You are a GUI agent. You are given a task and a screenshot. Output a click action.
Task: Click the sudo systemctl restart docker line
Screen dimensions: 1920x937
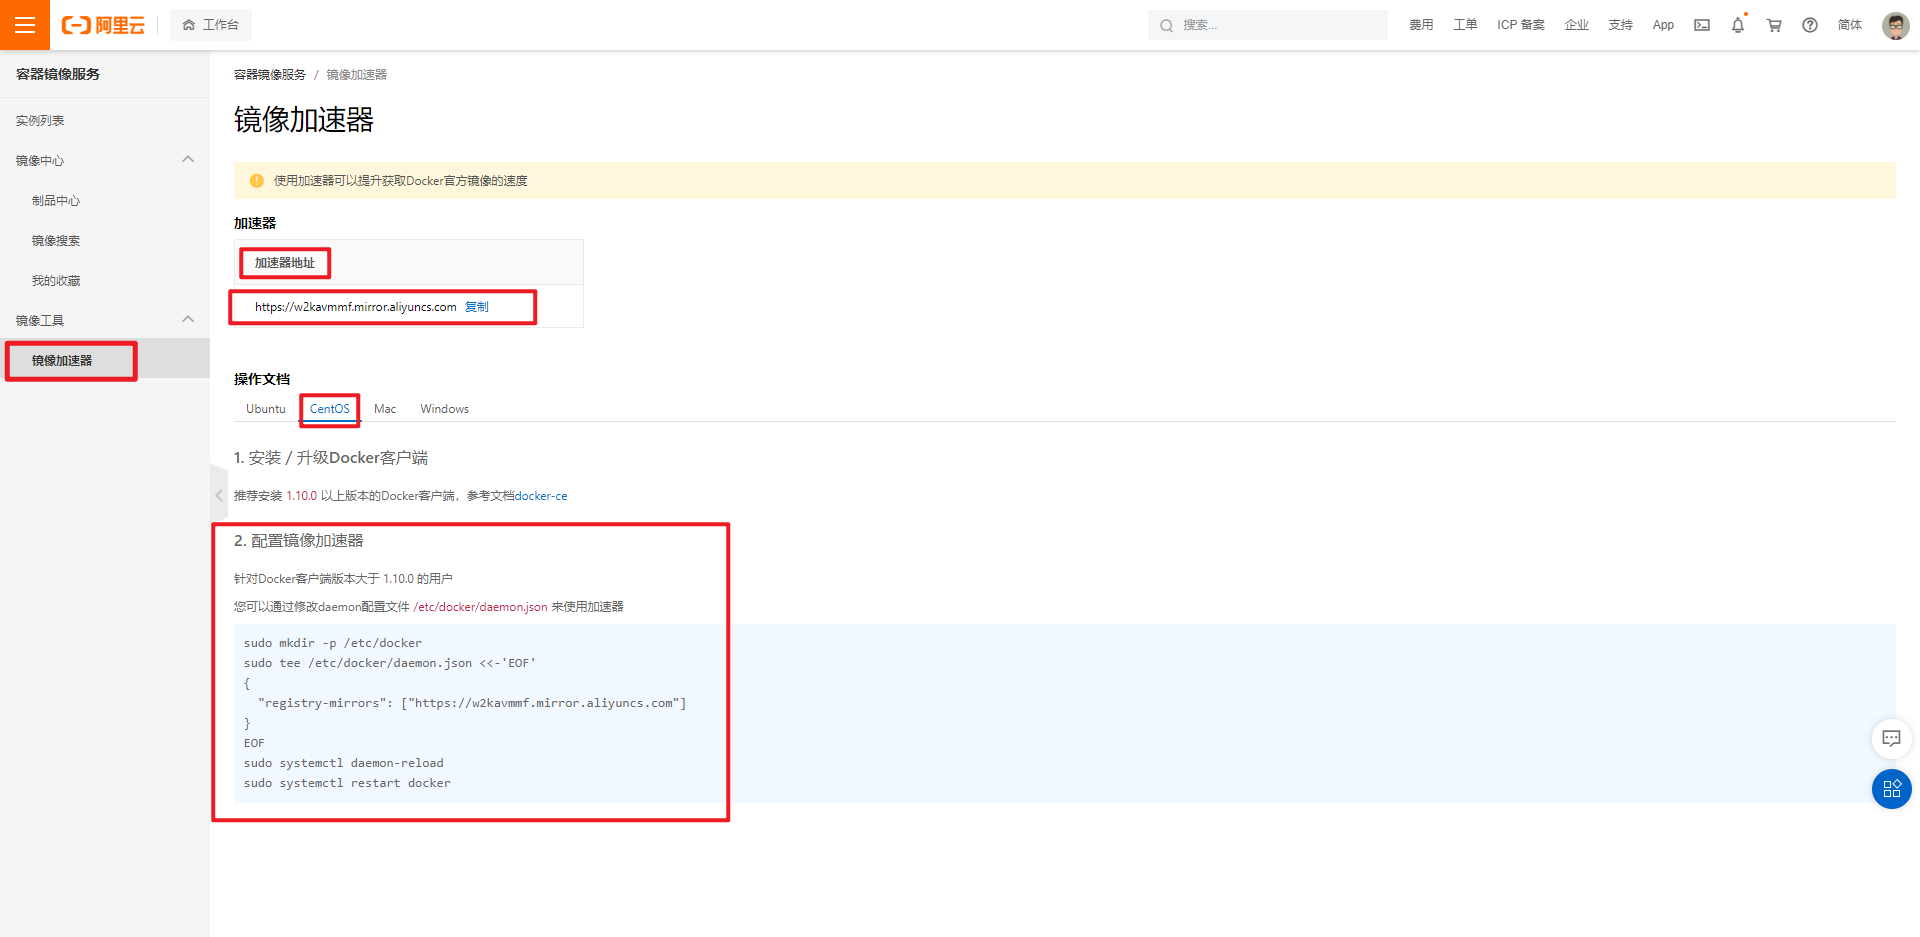point(347,783)
